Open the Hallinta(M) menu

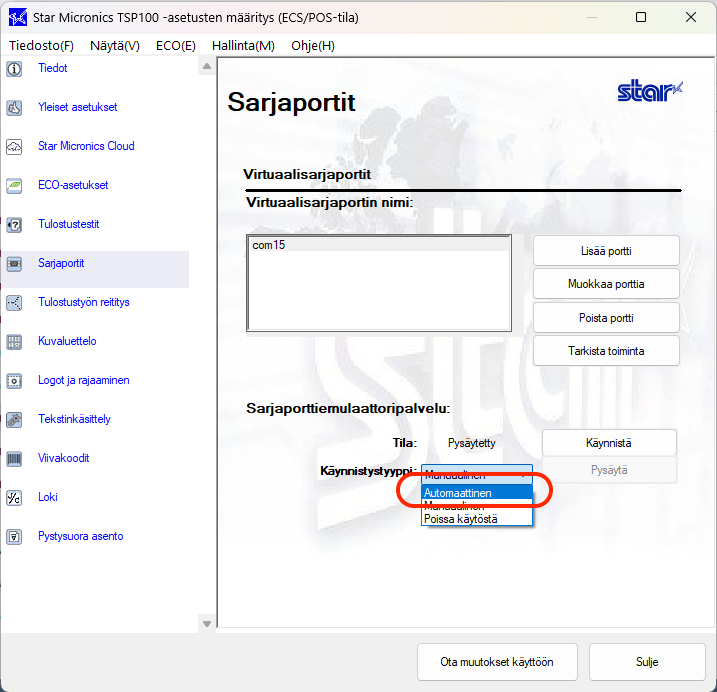(x=243, y=46)
